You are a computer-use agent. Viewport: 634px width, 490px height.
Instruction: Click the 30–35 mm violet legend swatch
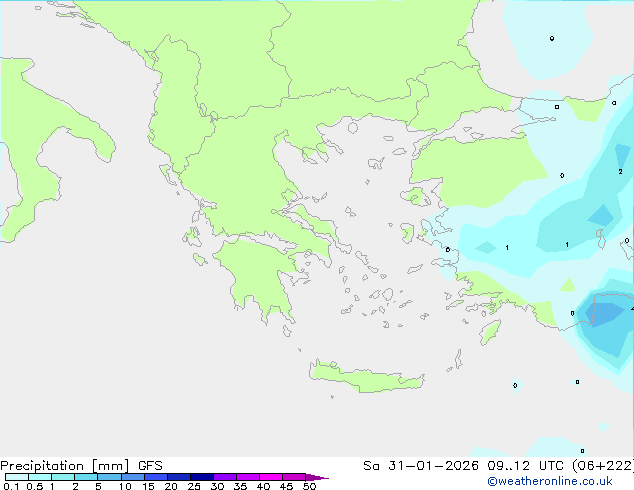click(x=224, y=477)
